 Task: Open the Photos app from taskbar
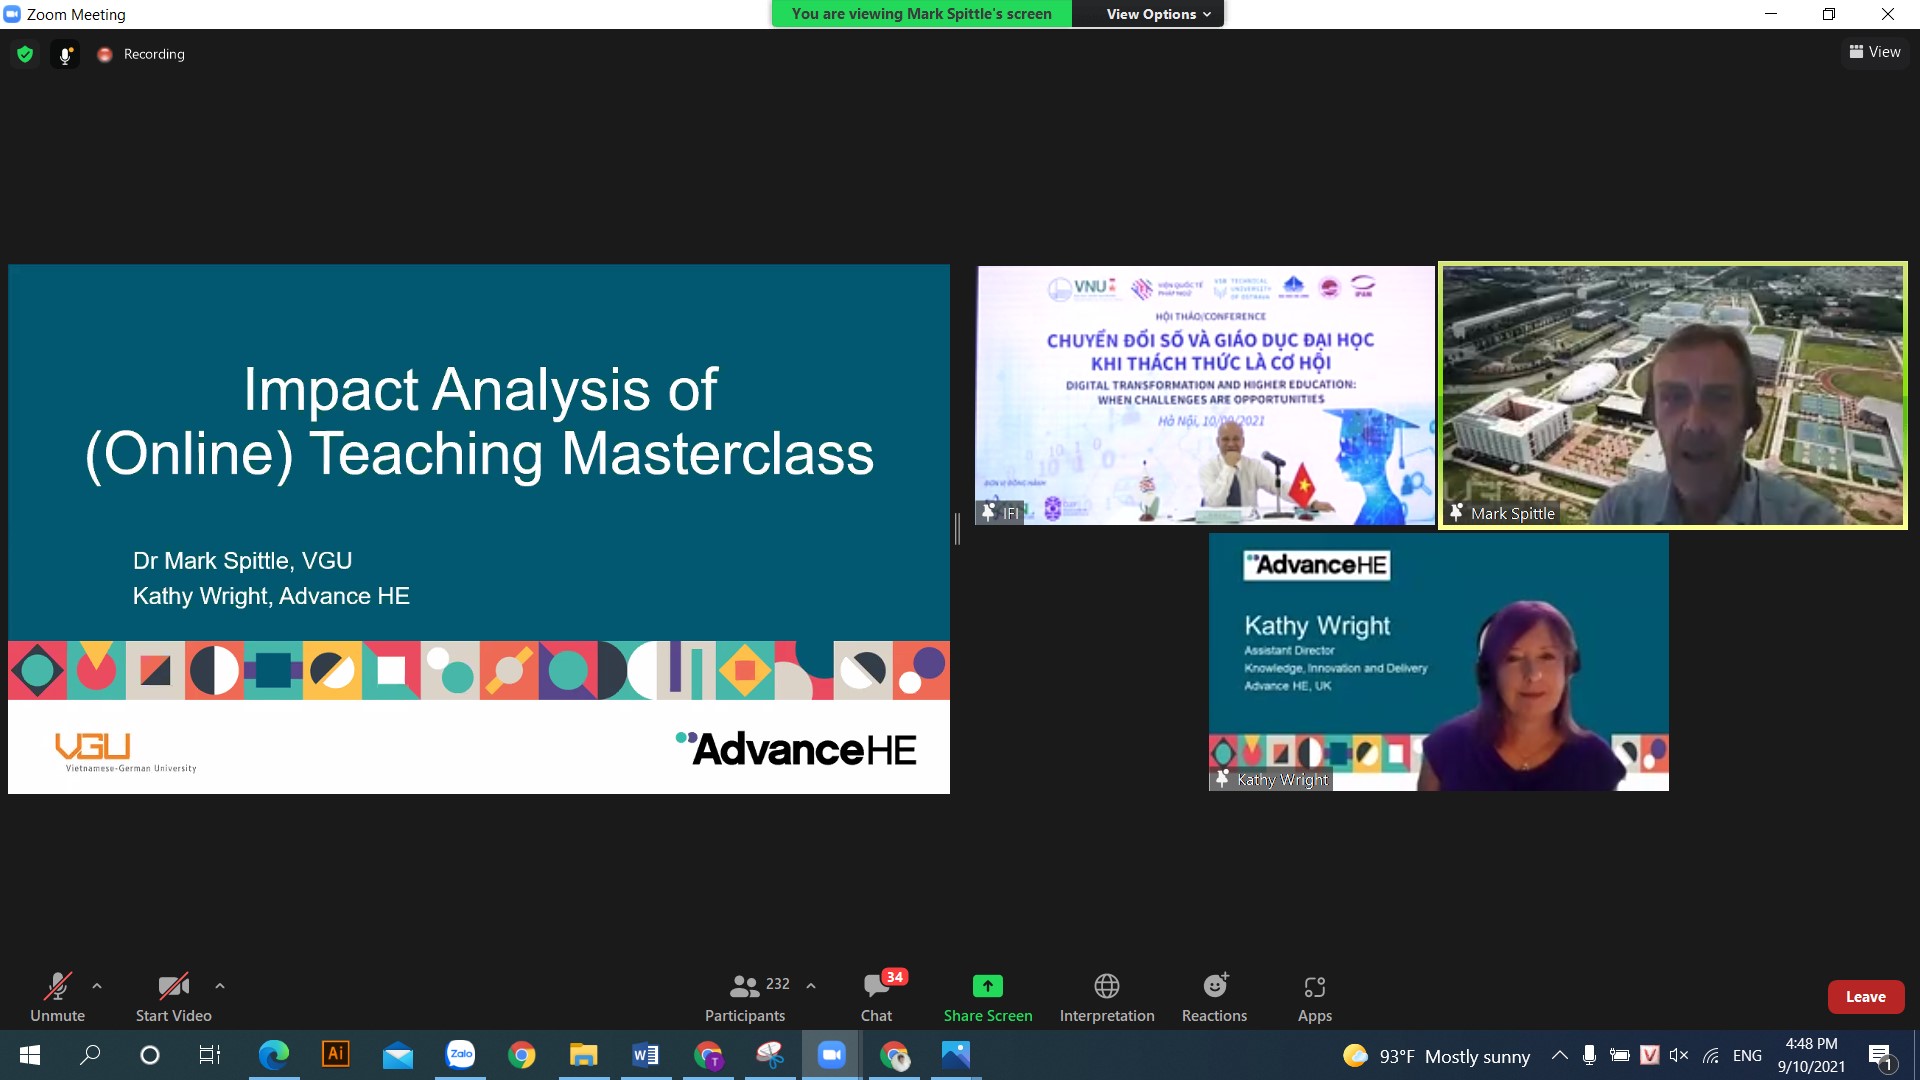click(956, 1055)
